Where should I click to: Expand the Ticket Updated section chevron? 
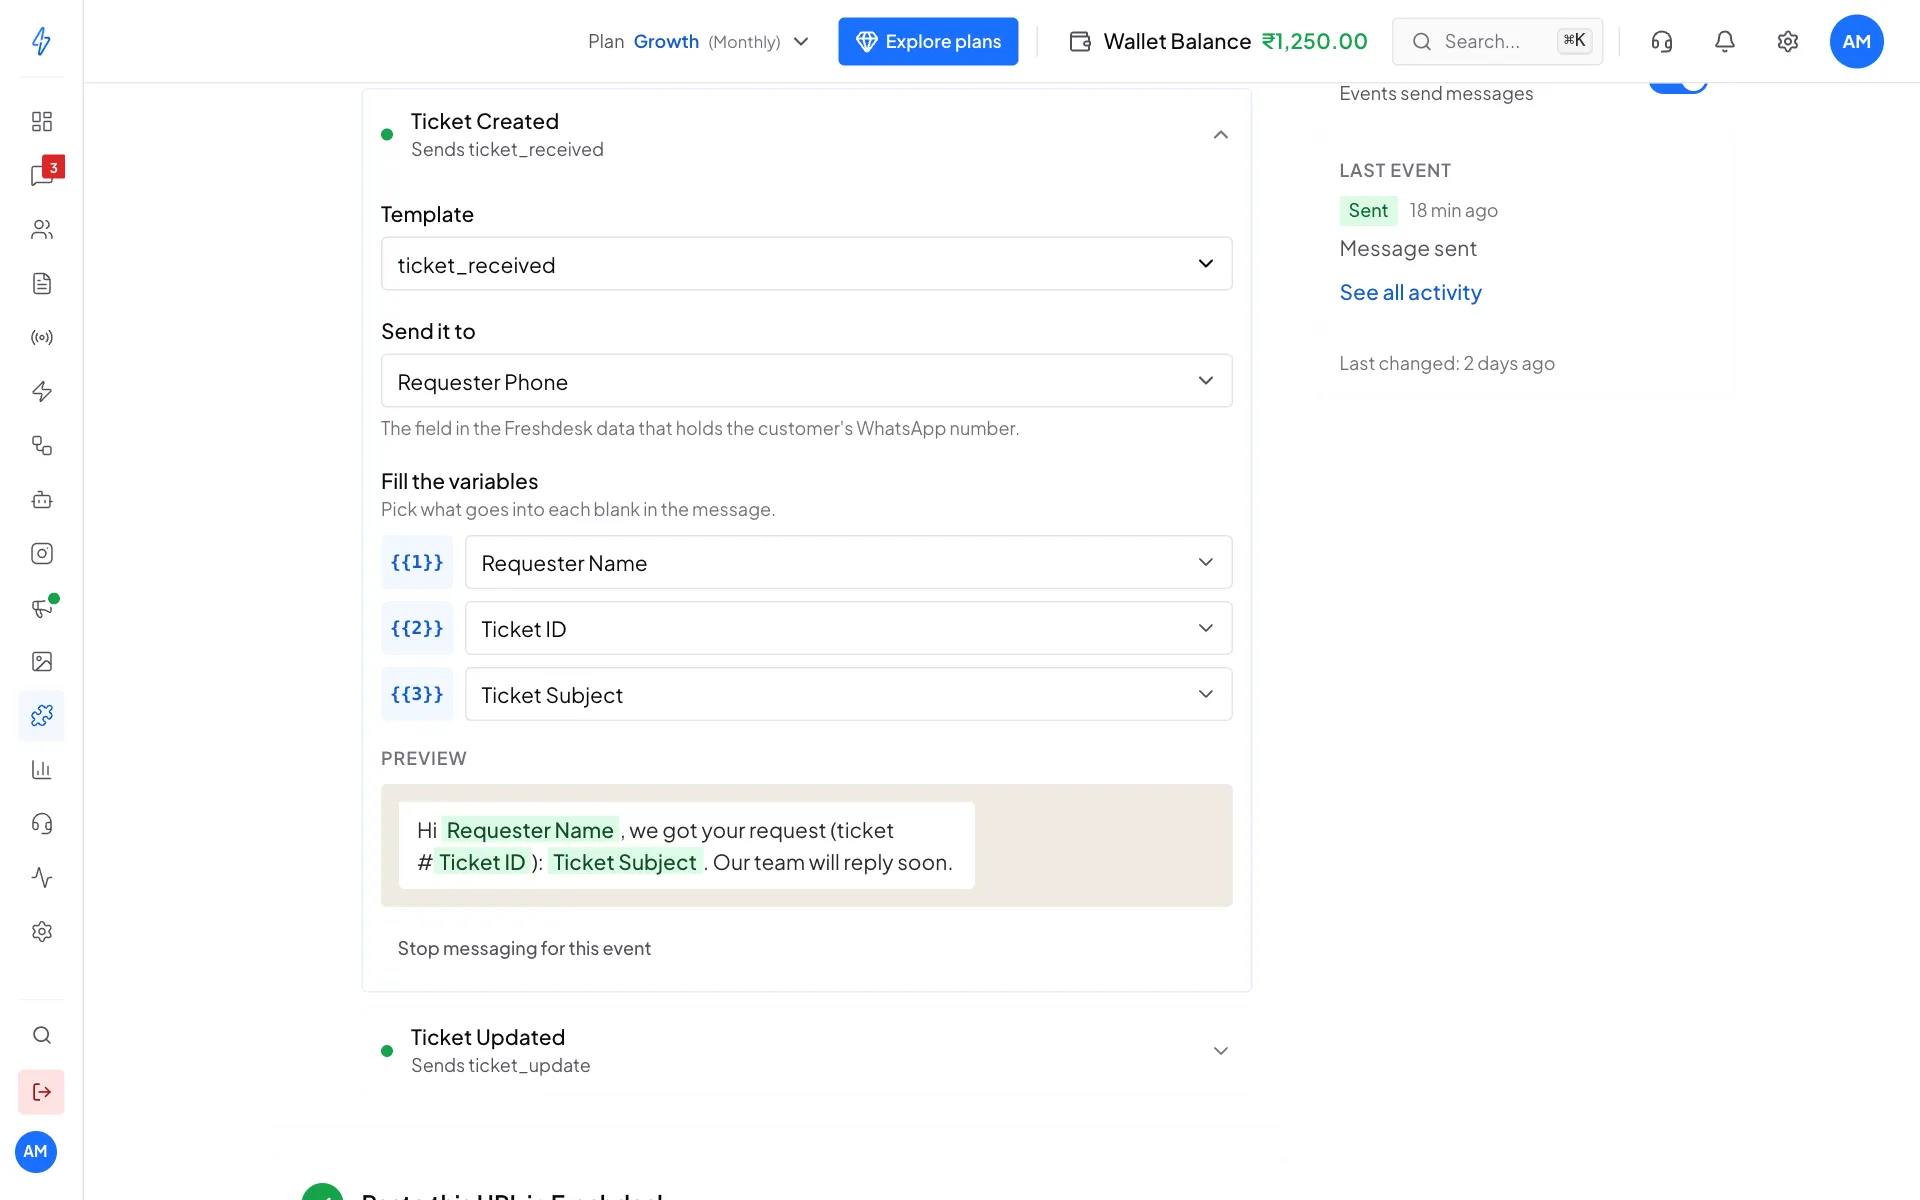click(x=1220, y=1051)
